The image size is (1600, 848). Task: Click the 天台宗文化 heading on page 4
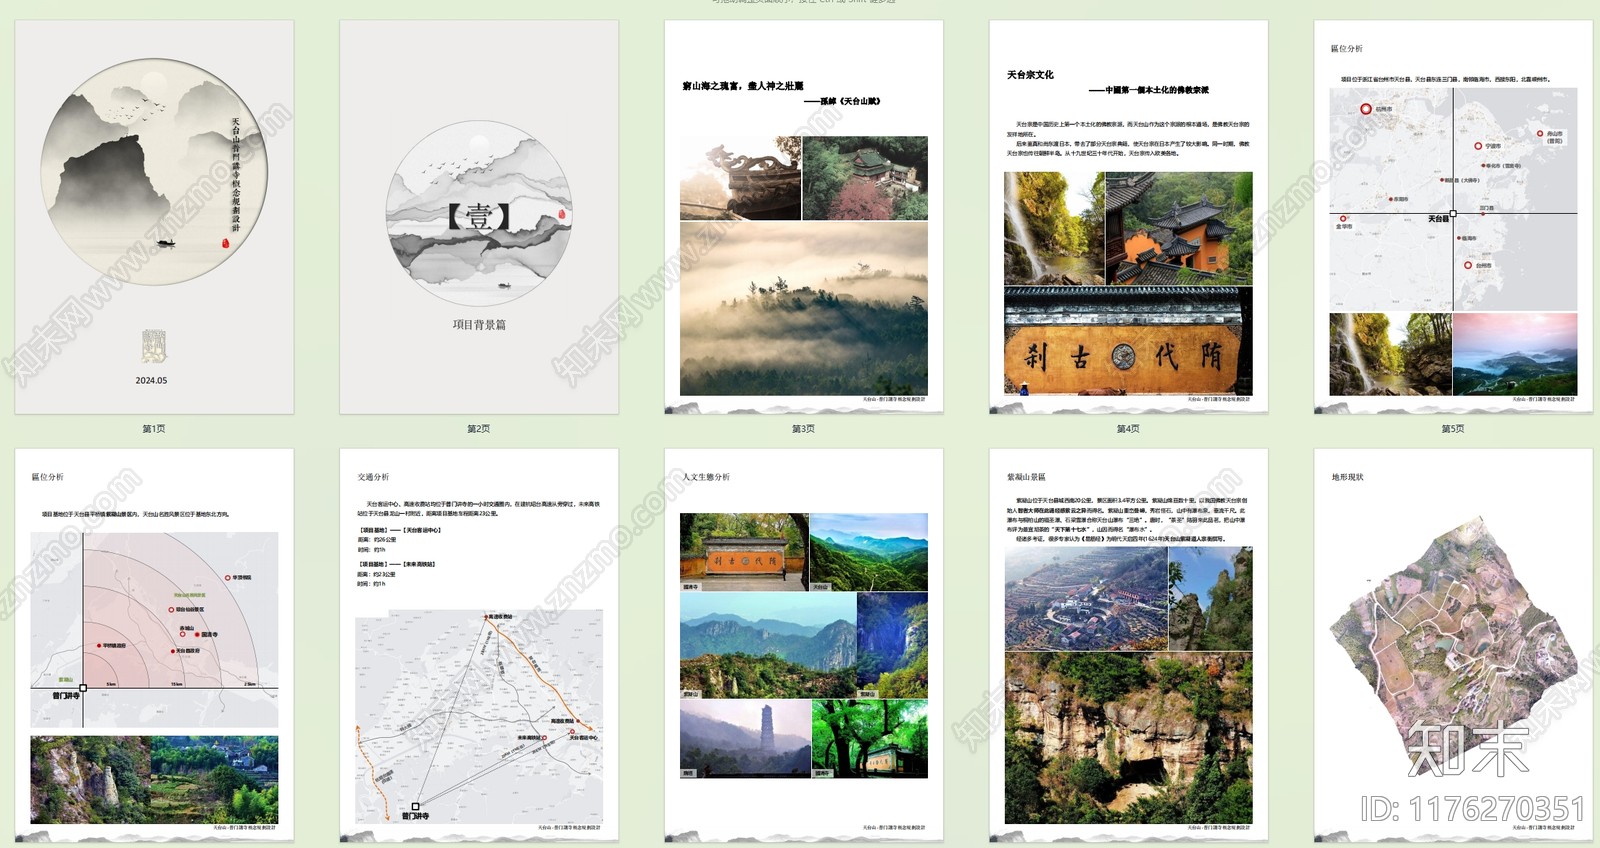pyautogui.click(x=1030, y=75)
